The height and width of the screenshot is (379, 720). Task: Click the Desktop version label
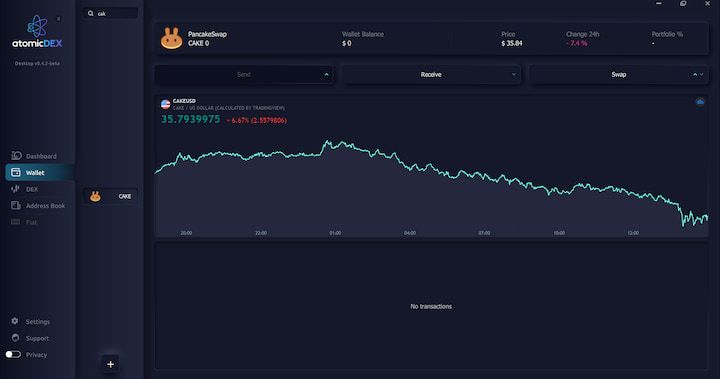pos(37,63)
